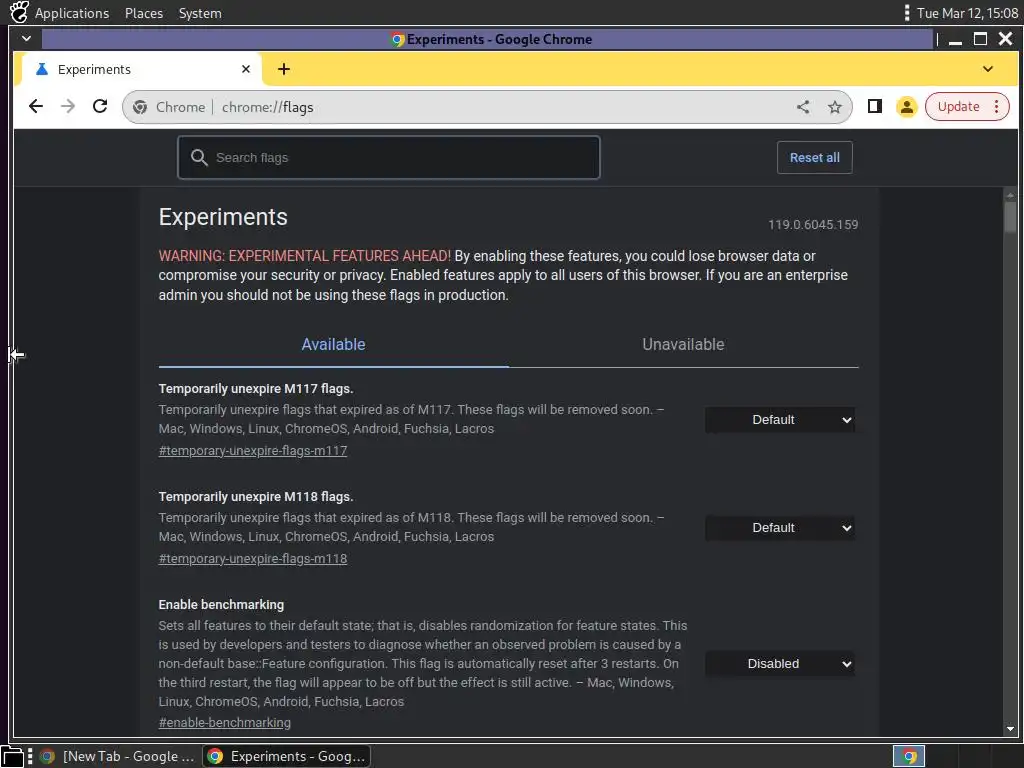
Task: Open the System menu
Action: tap(200, 13)
